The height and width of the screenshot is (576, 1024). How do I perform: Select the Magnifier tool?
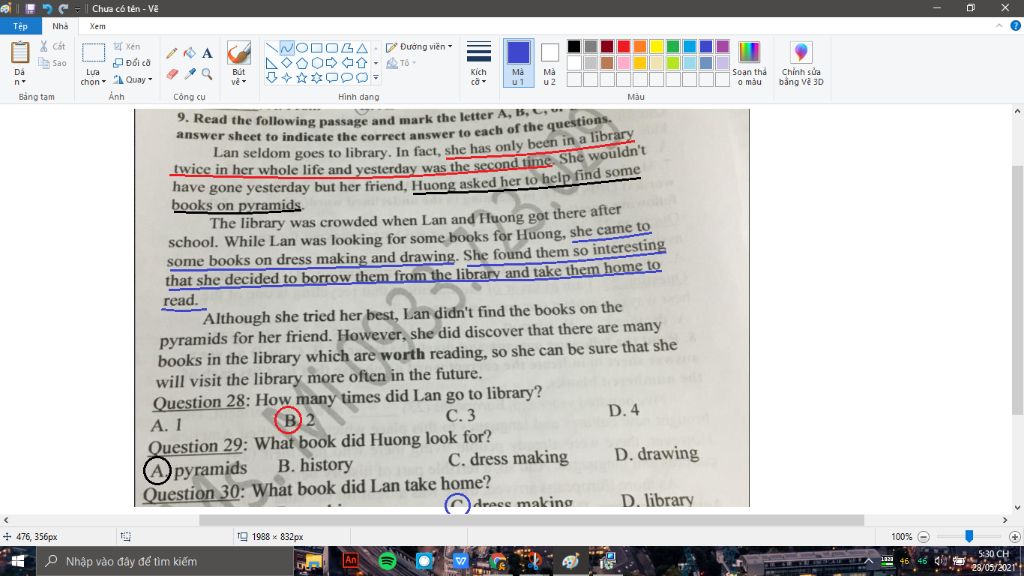(x=207, y=74)
